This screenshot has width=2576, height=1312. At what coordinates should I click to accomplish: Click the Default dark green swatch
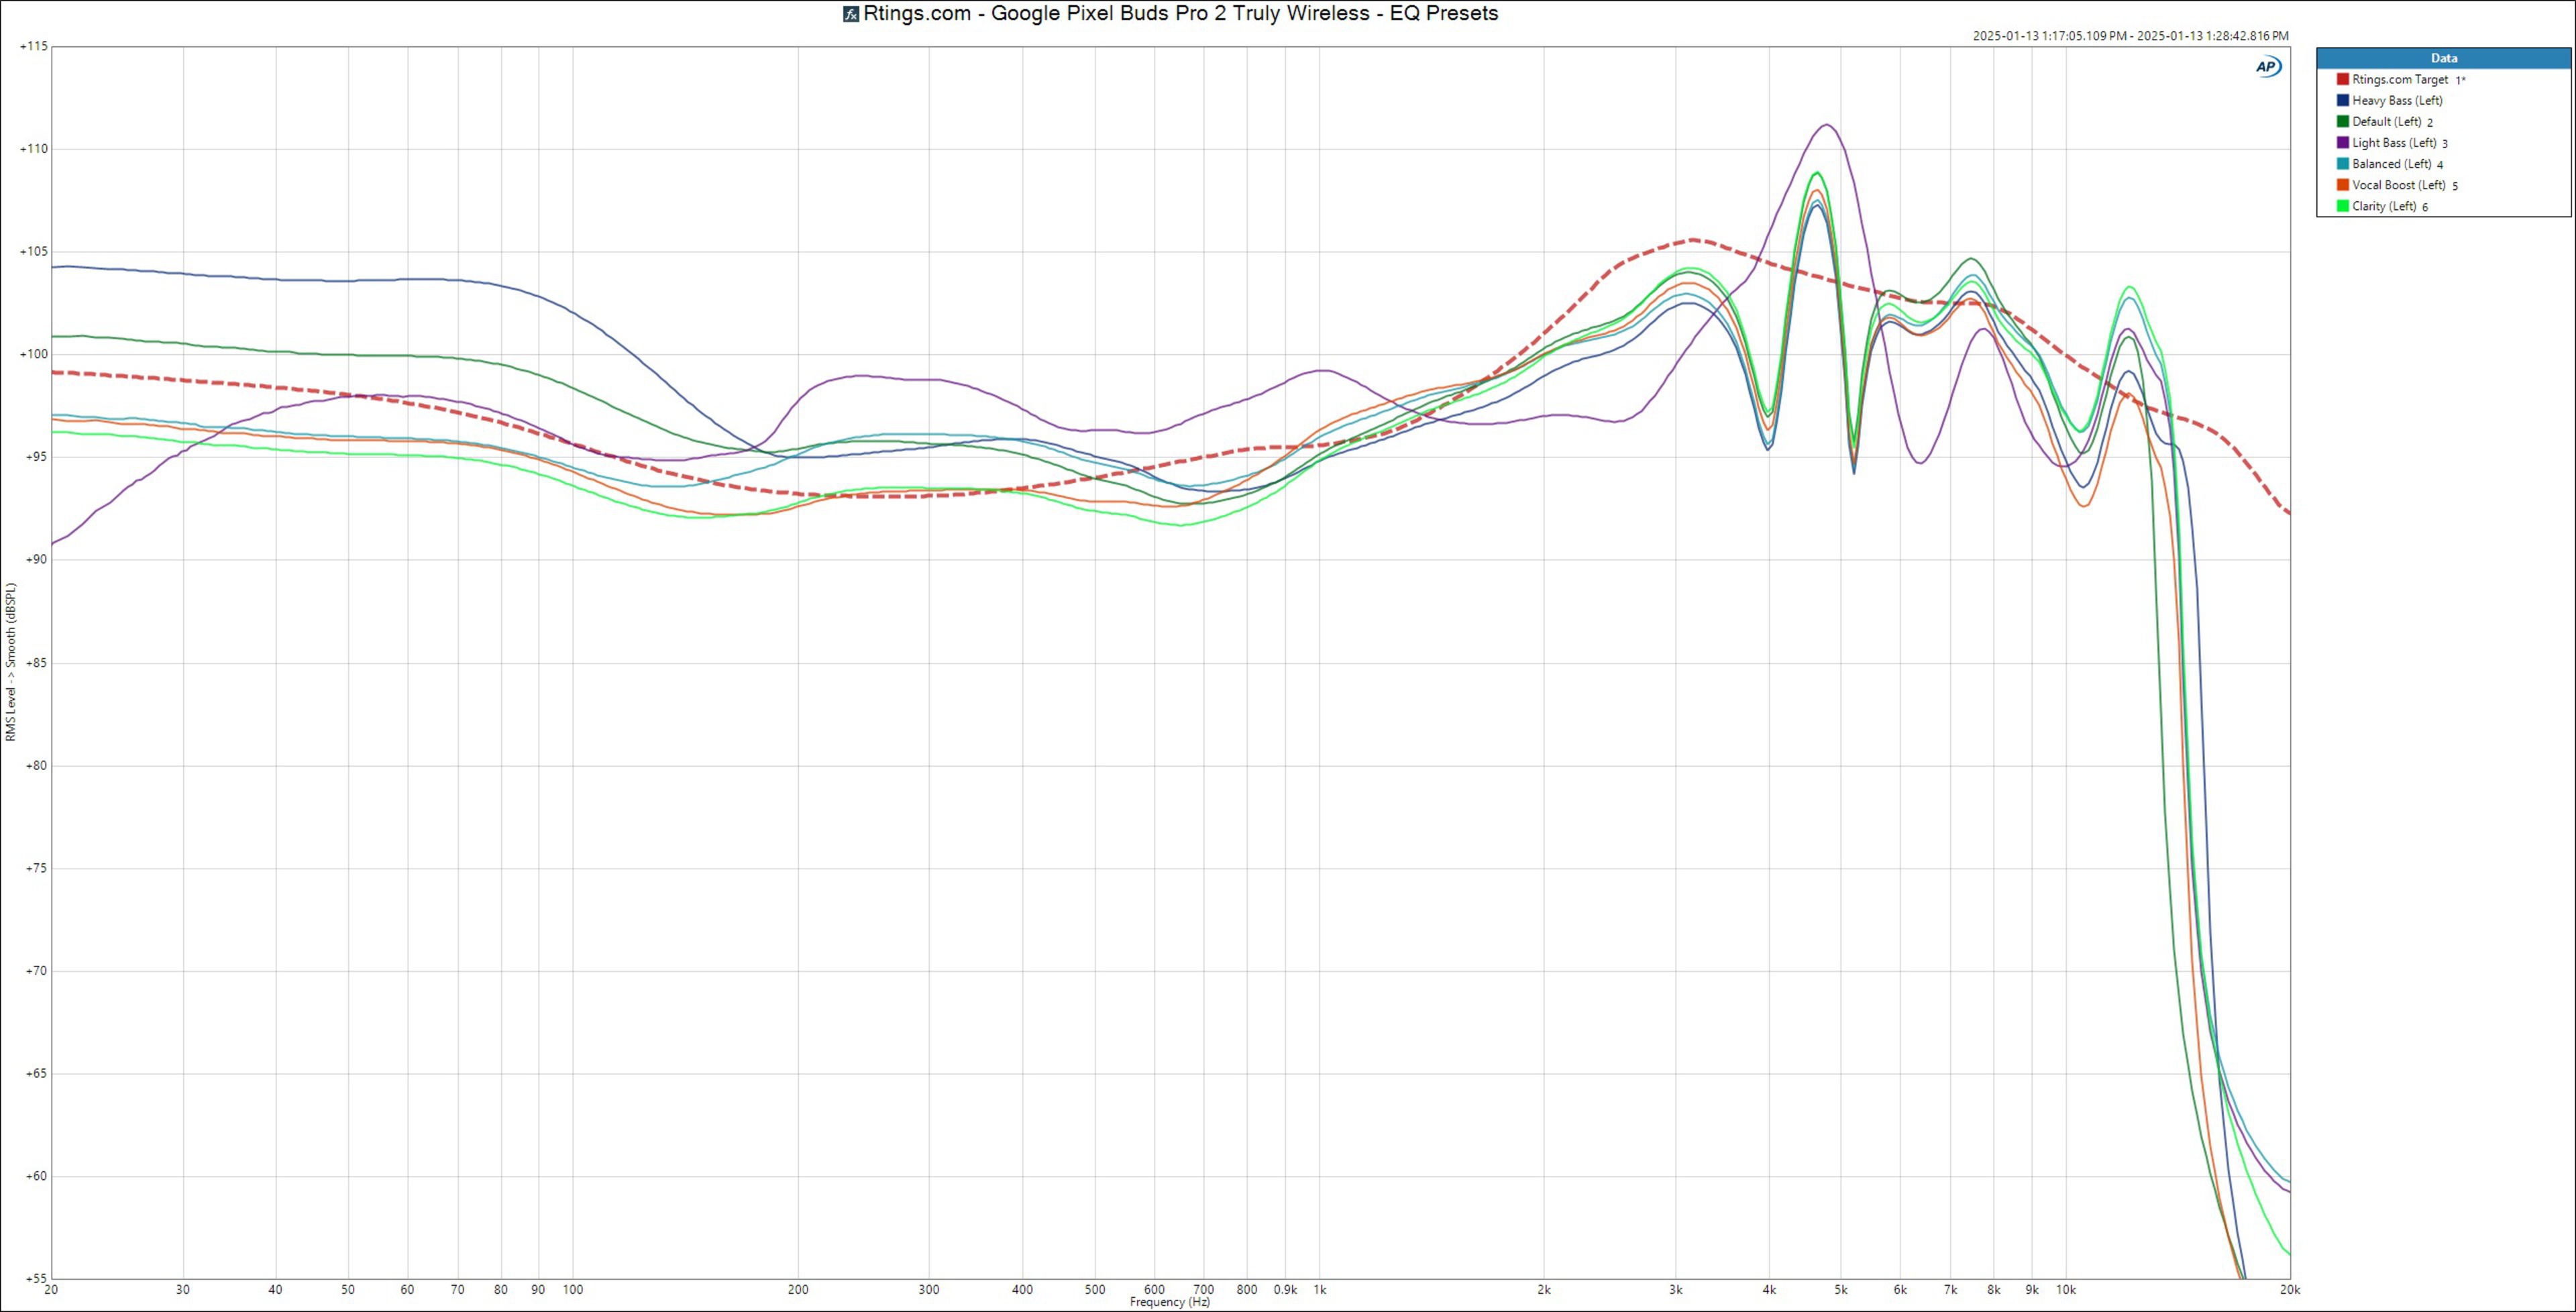[x=2342, y=121]
